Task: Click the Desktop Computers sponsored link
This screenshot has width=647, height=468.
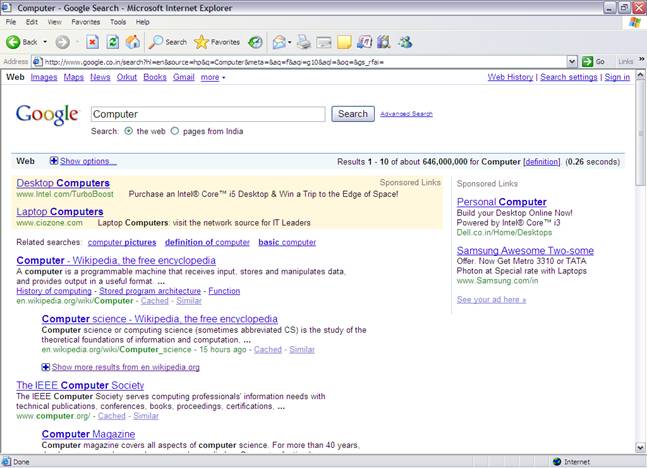Action: coord(63,183)
